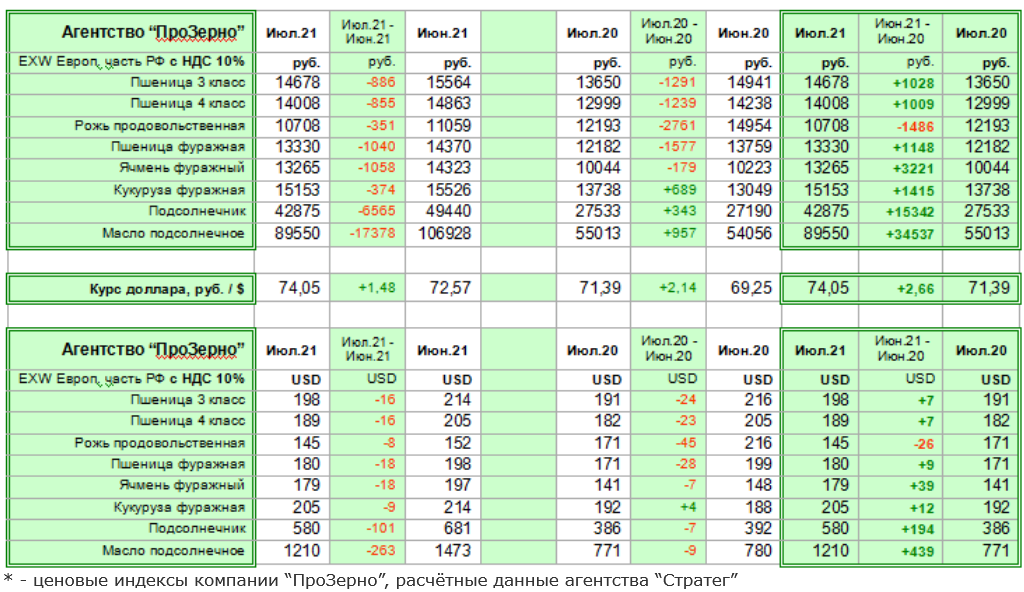This screenshot has width=1024, height=592.
Task: Select the footnote about ценовые индексы компании ПроЗерно
Action: 371,580
